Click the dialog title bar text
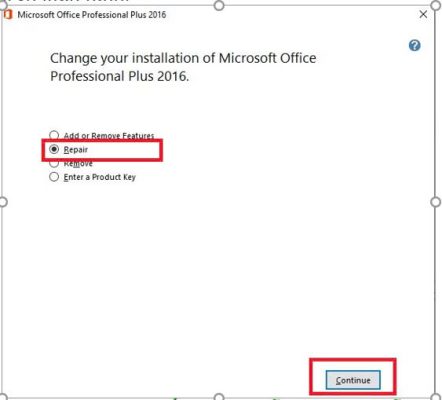 point(92,15)
